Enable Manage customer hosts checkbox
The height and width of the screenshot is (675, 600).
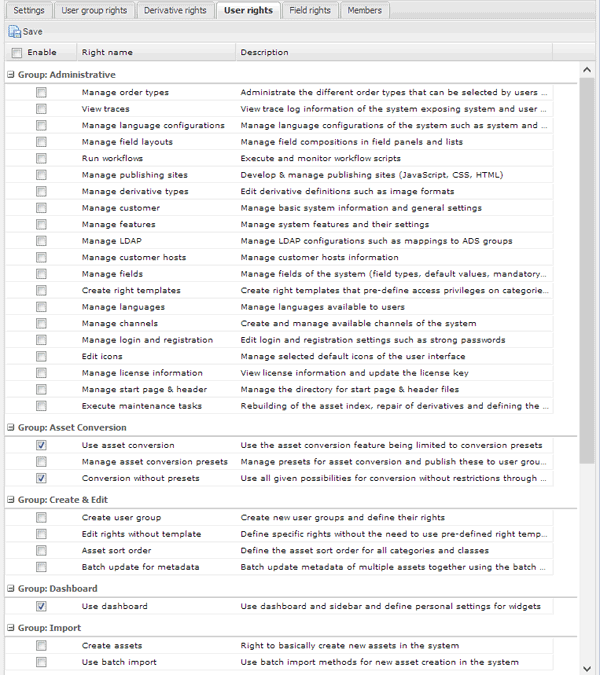tap(41, 257)
